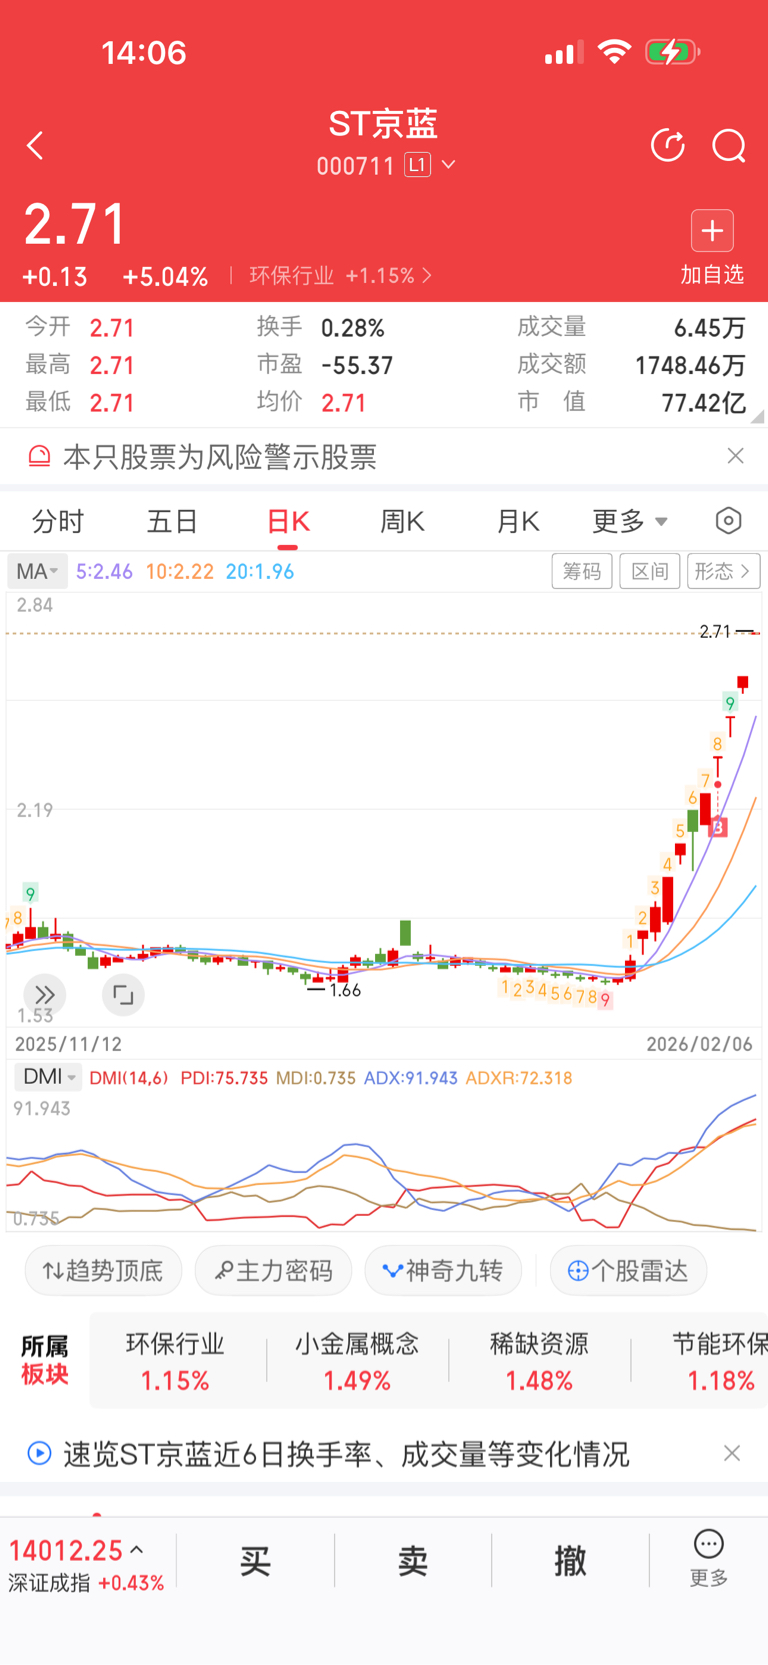Expand chart with double-arrow icon
The width and height of the screenshot is (768, 1665).
[x=44, y=995]
